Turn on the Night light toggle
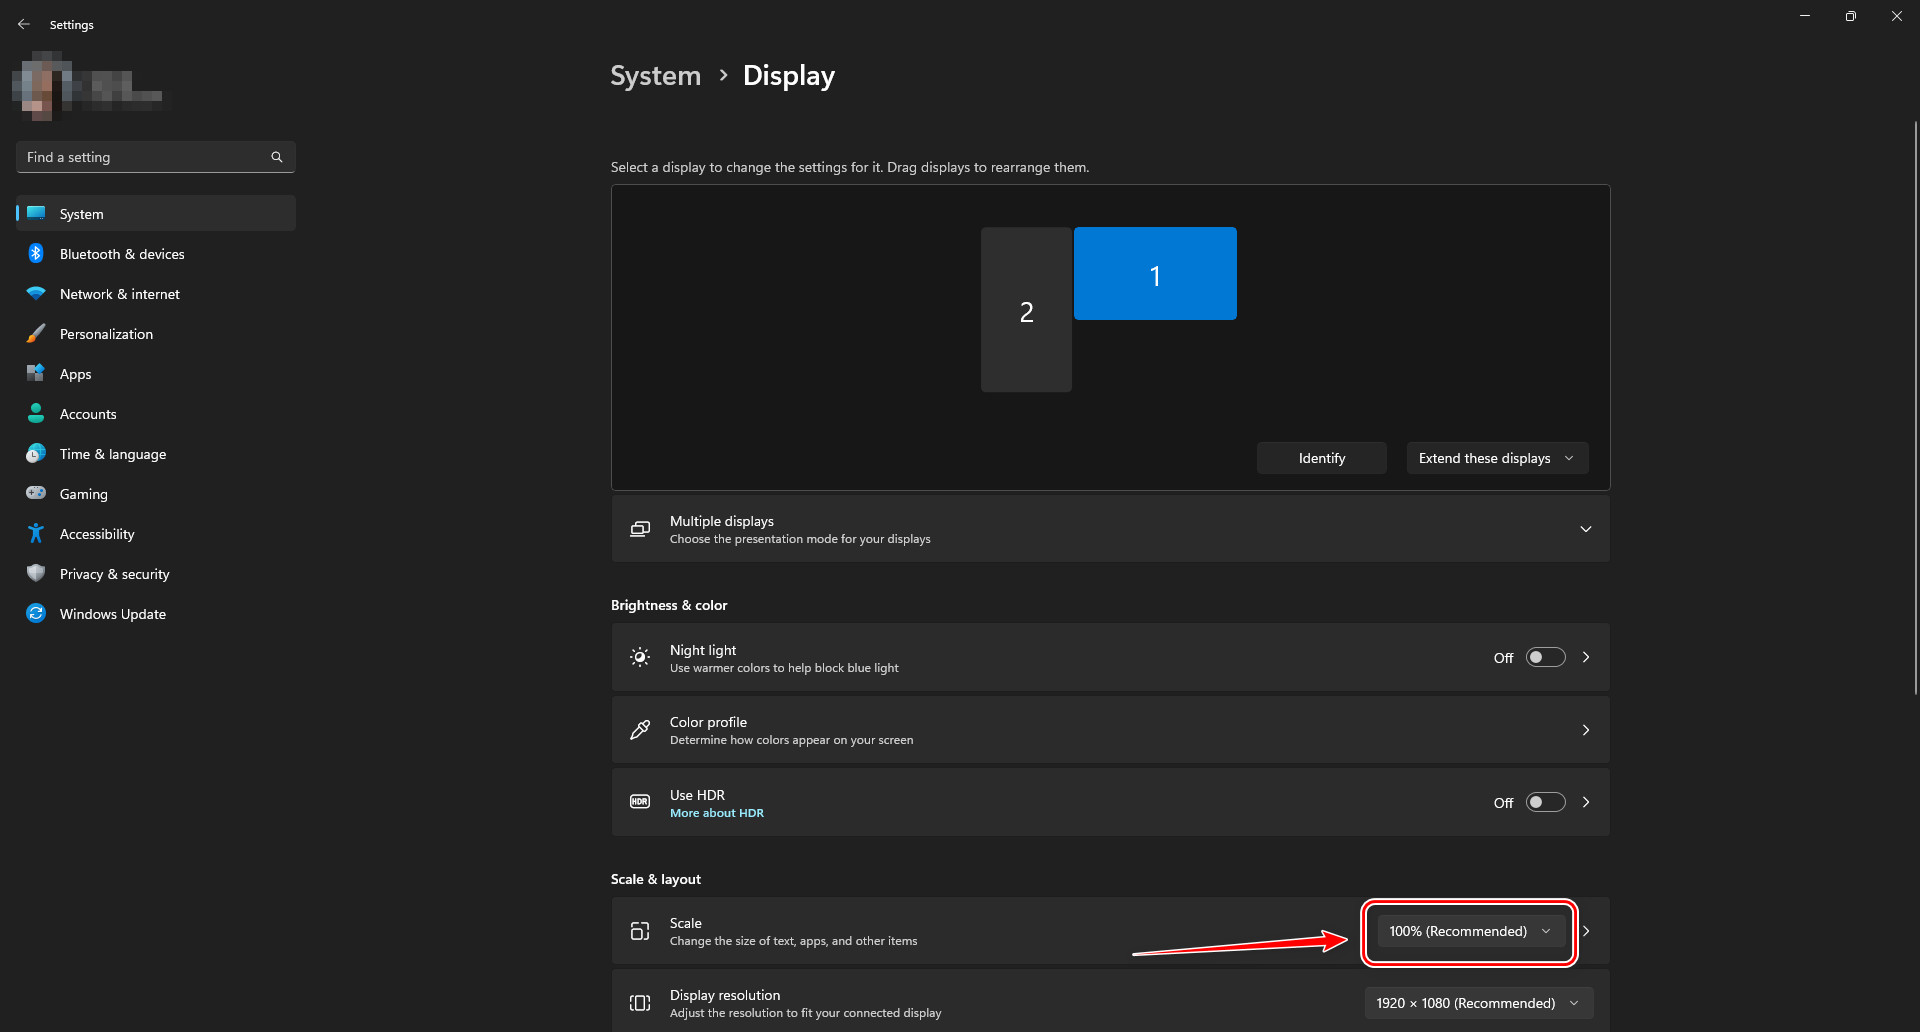The image size is (1920, 1032). point(1545,657)
